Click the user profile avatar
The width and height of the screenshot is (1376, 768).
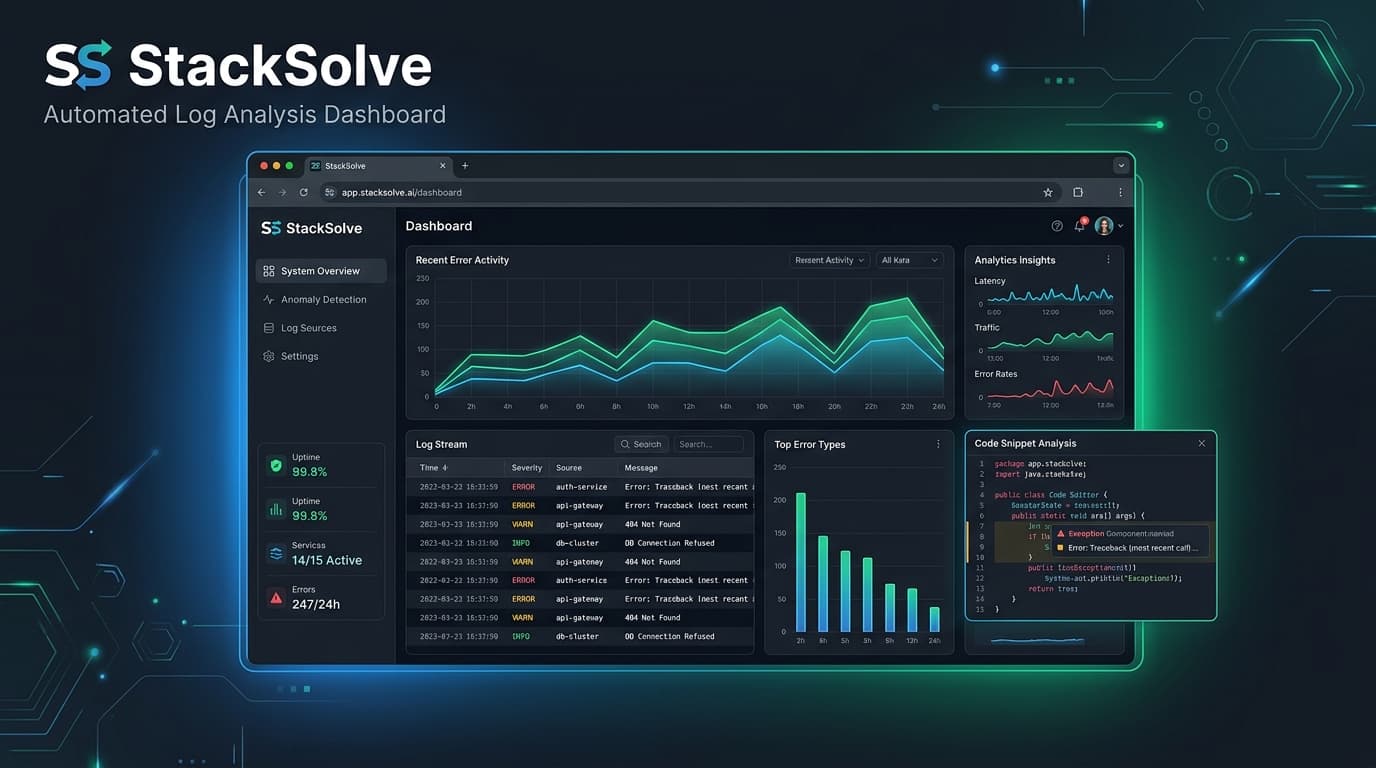tap(1104, 226)
